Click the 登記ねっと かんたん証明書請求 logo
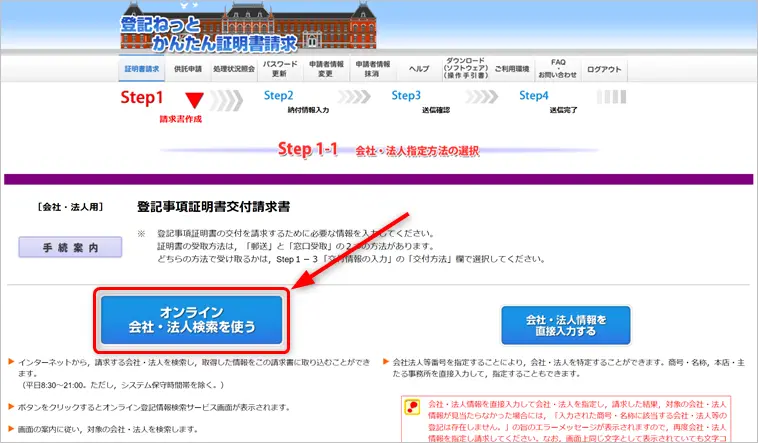Image resolution: width=758 pixels, height=443 pixels. point(208,31)
